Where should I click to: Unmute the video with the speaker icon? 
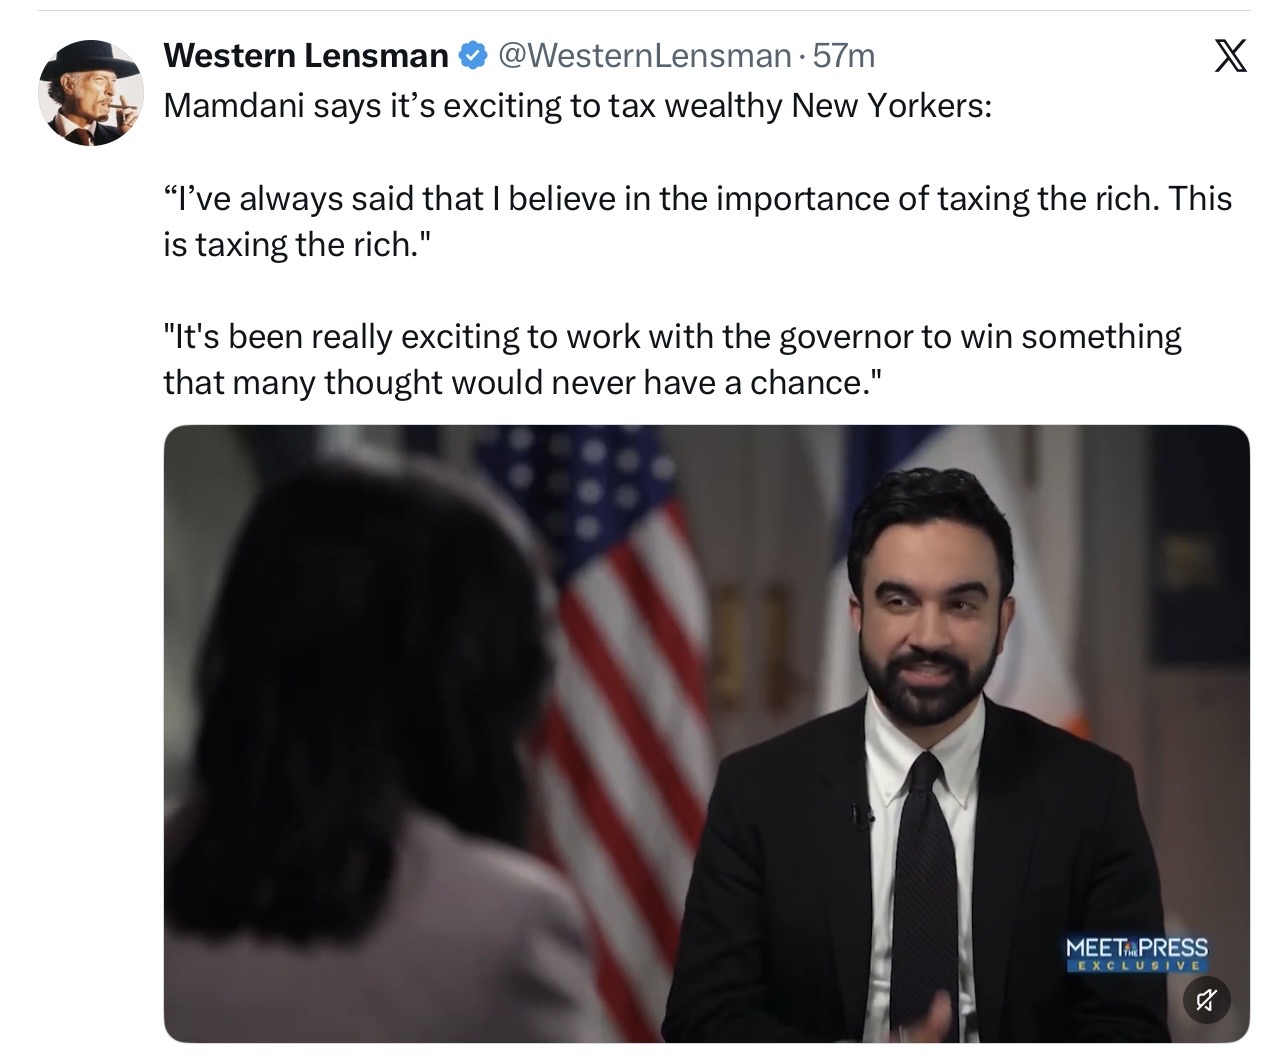[x=1206, y=997]
